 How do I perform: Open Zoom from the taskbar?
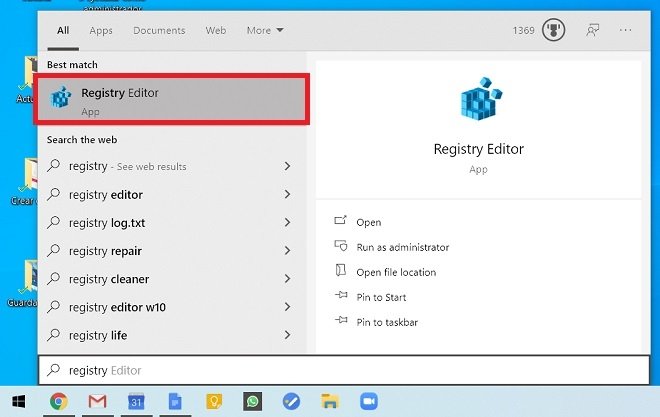pos(369,402)
